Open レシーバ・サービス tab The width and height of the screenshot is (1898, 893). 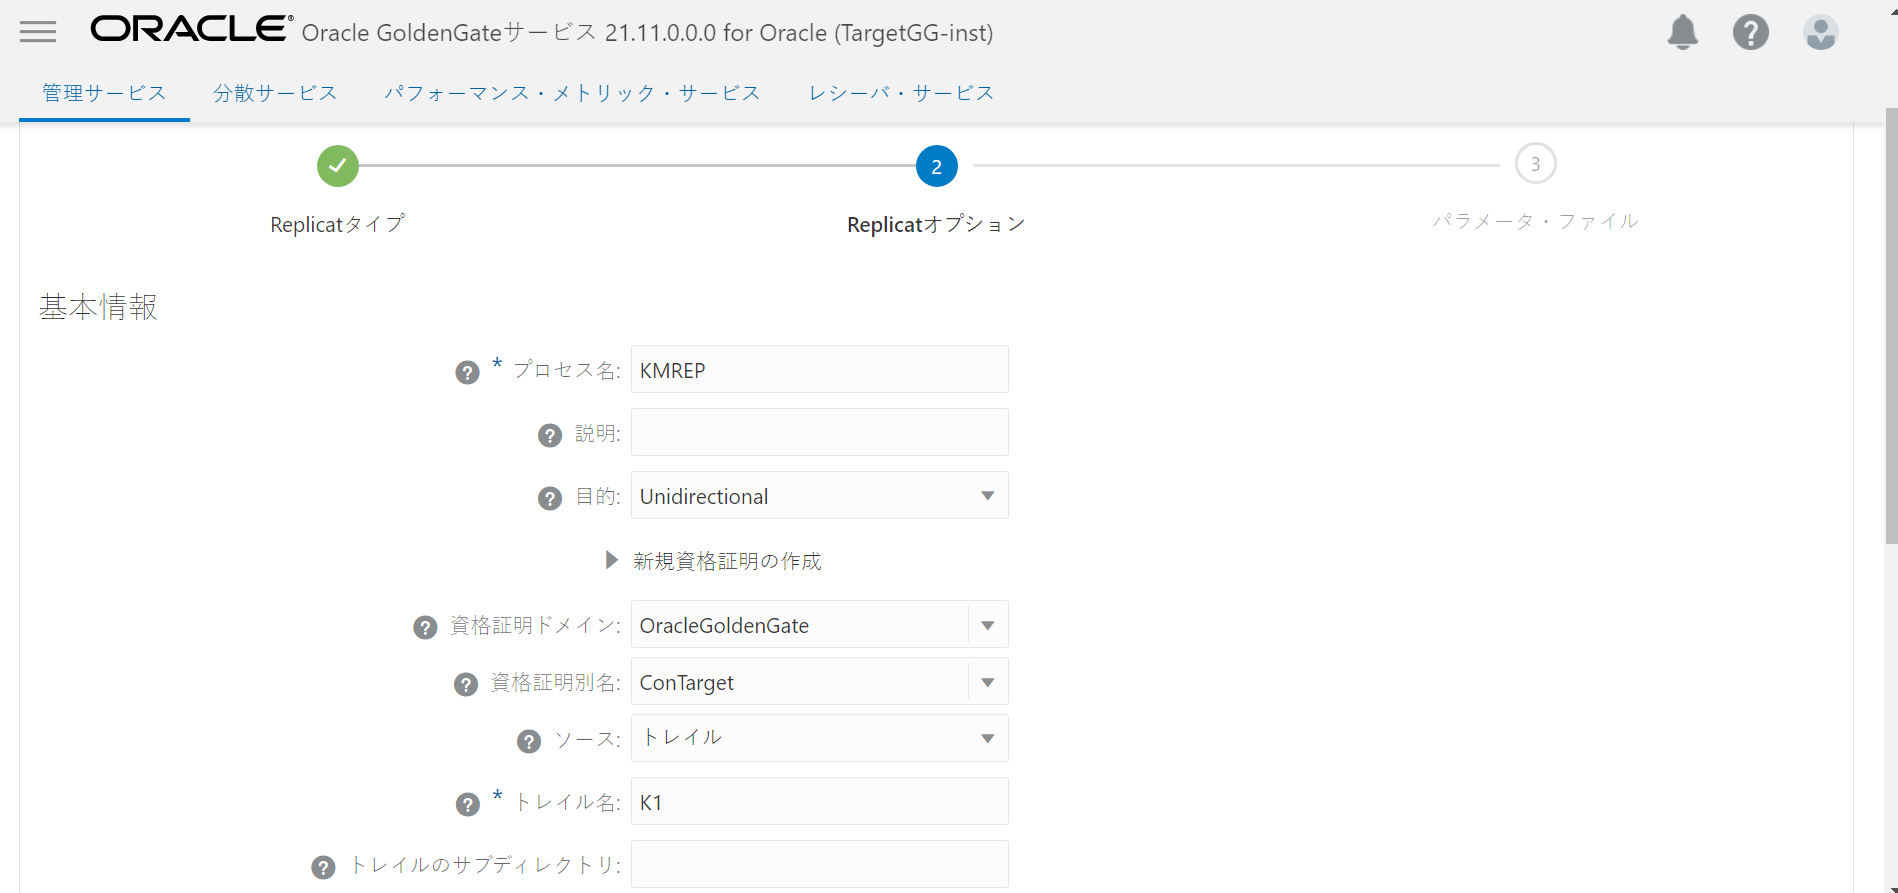pos(901,93)
